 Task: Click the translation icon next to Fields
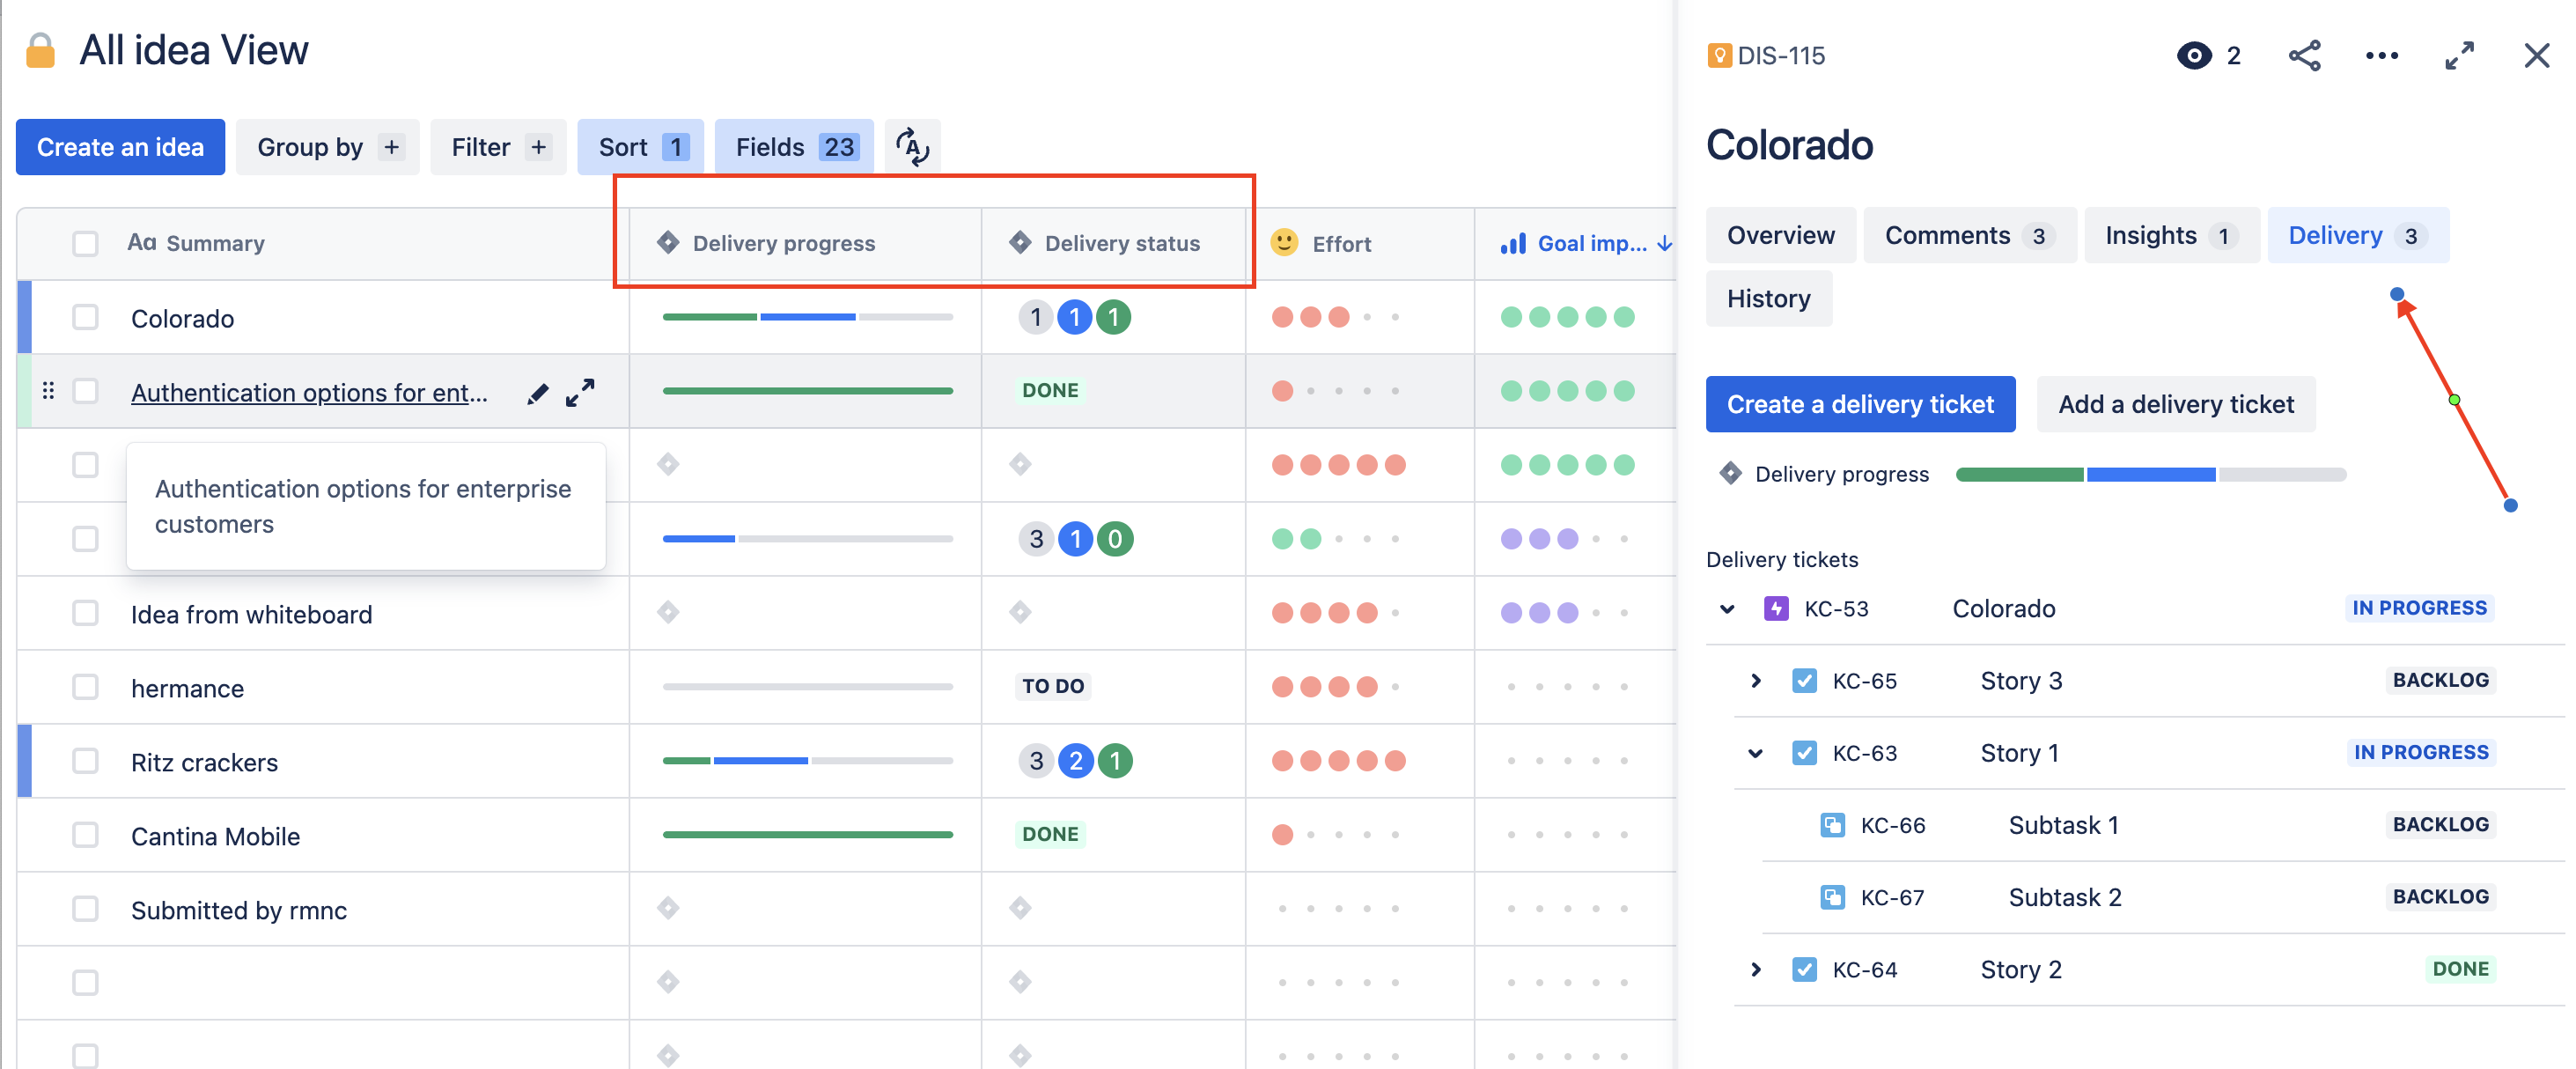(x=912, y=146)
